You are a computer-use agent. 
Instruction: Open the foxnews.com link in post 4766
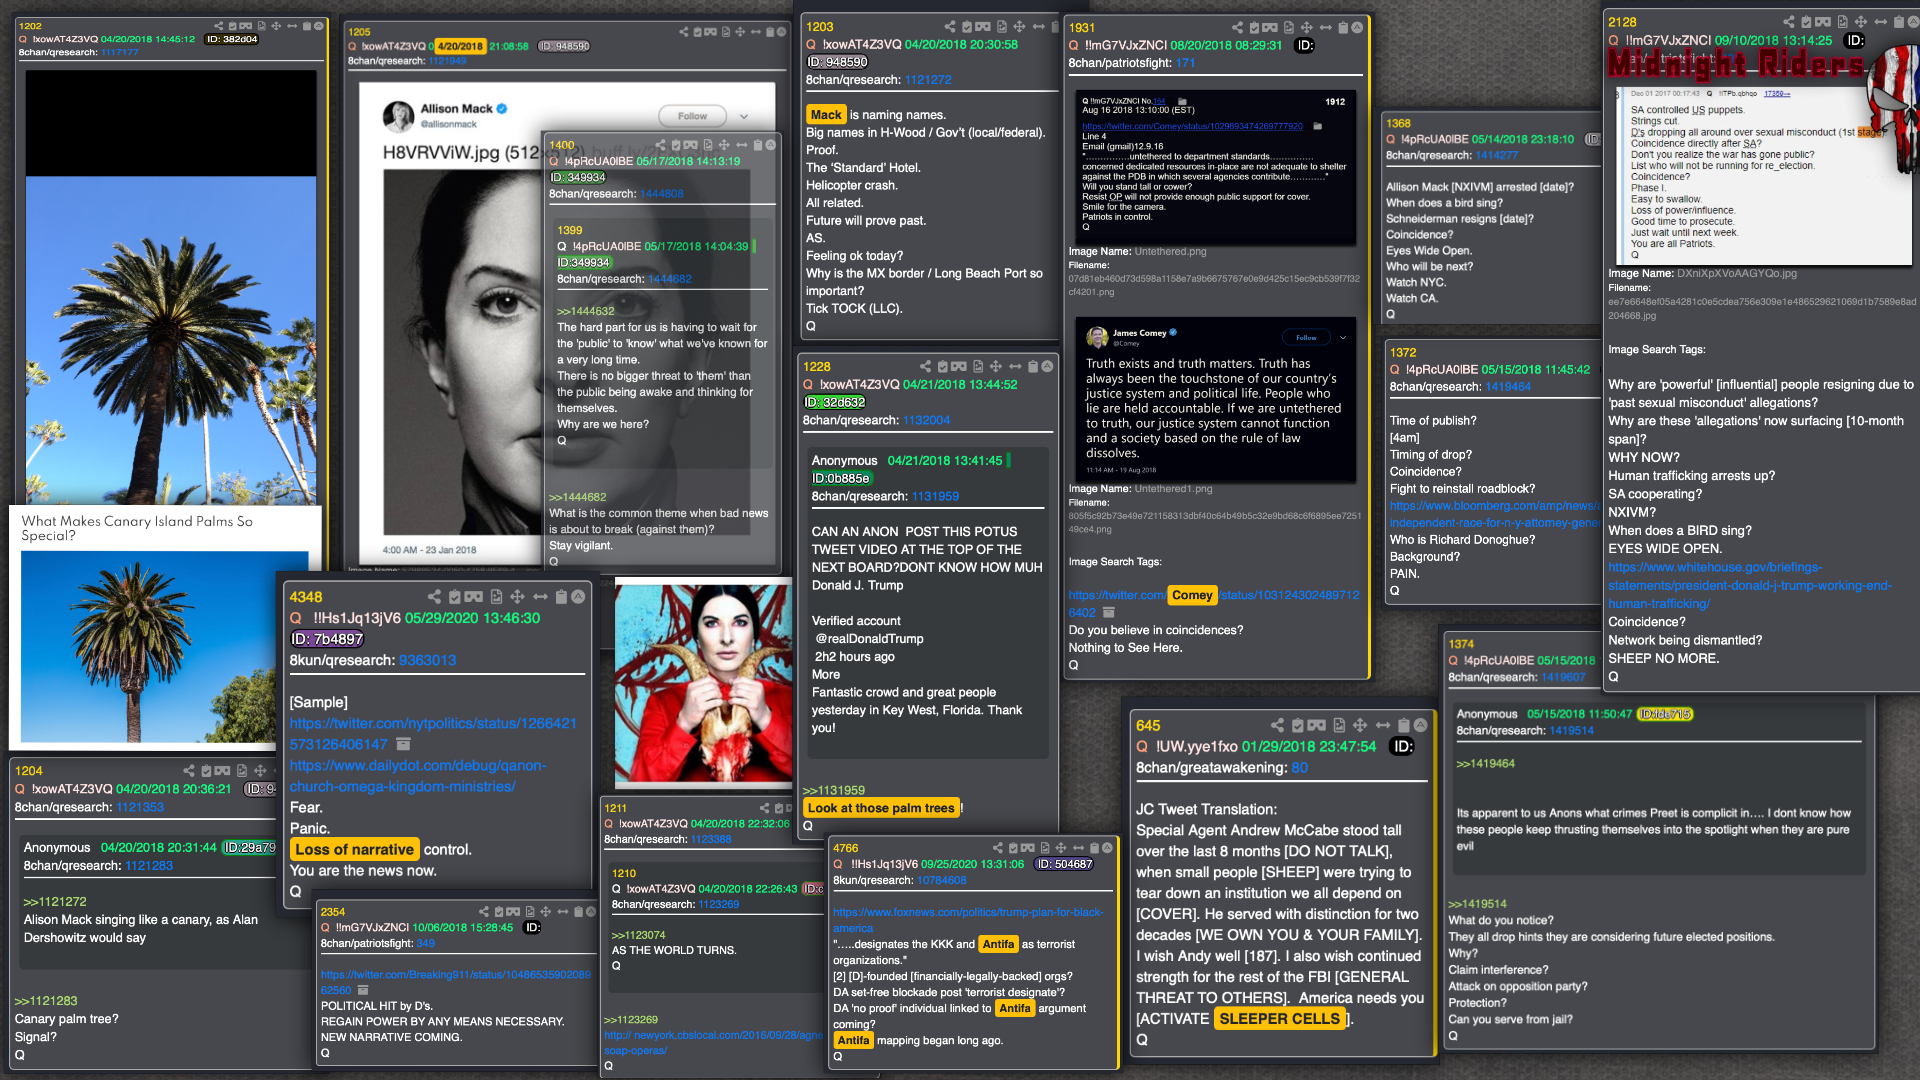(x=968, y=920)
